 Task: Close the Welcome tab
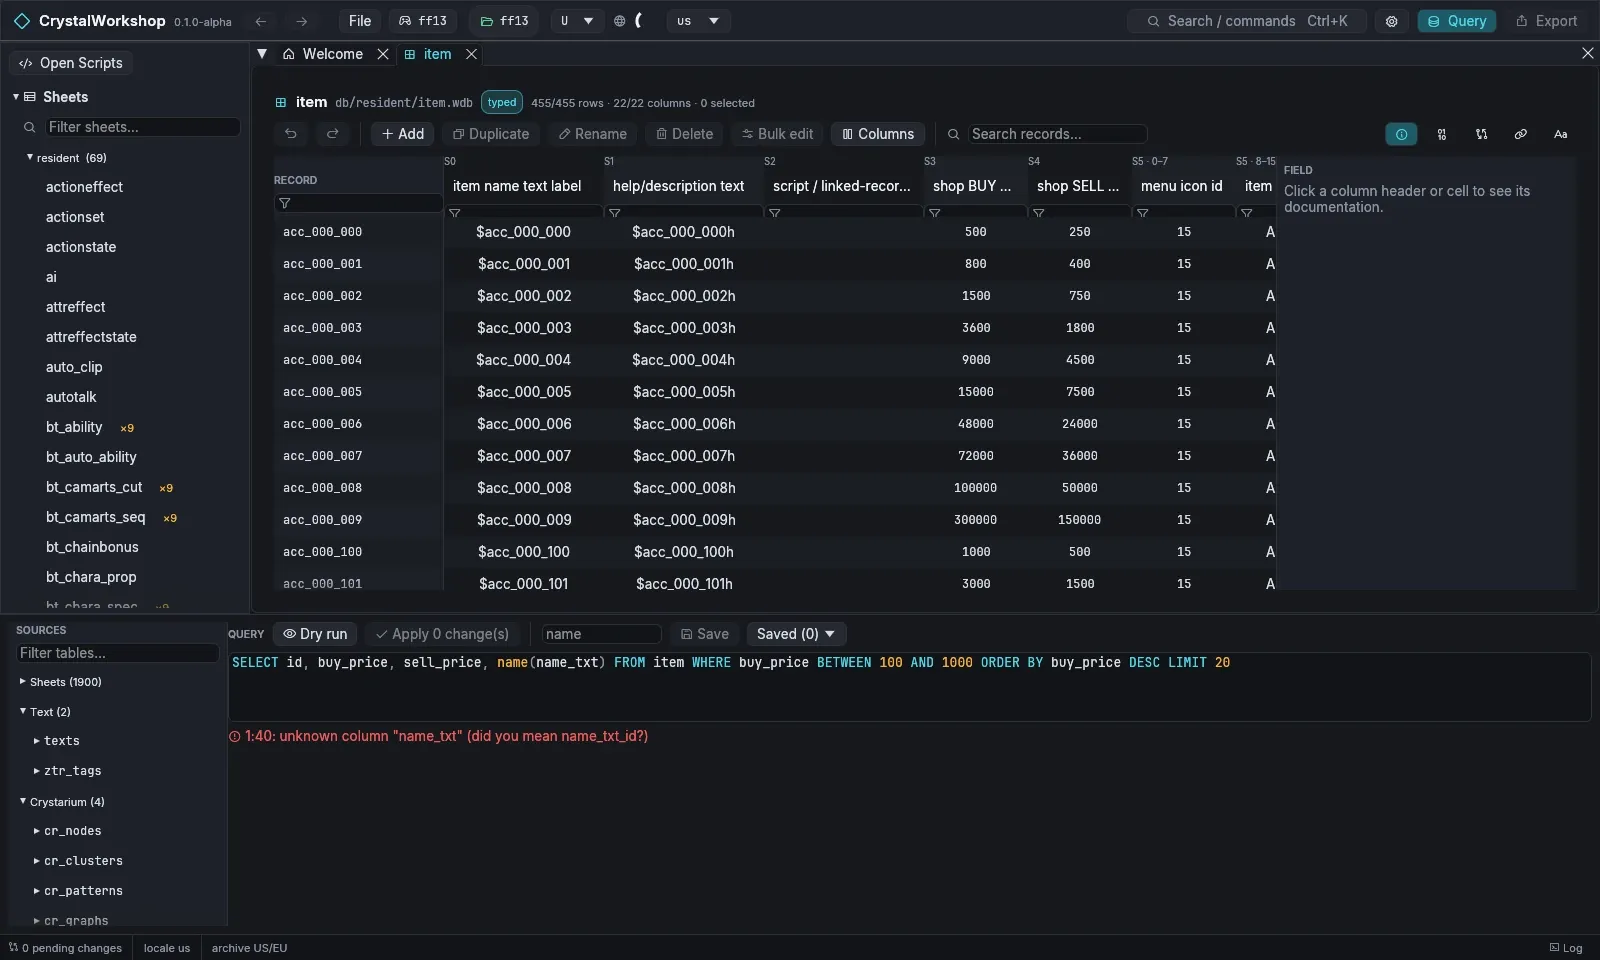pyautogui.click(x=383, y=54)
